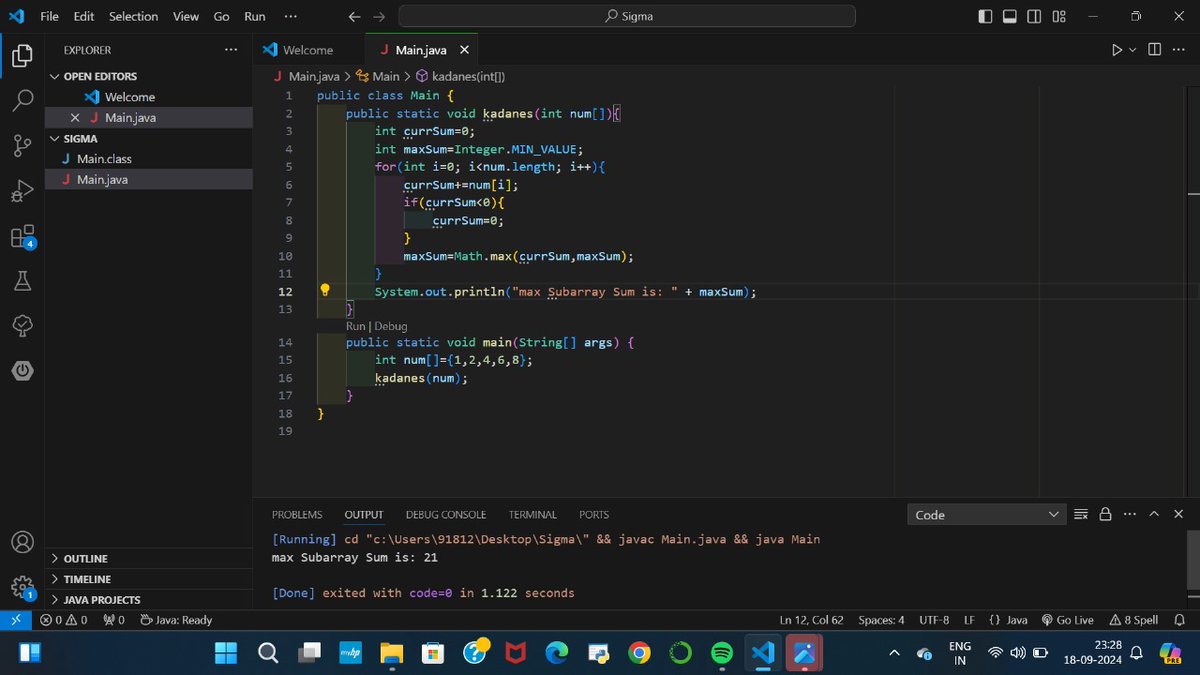Open the File menu
Viewport: 1200px width, 675px height.
pos(49,16)
